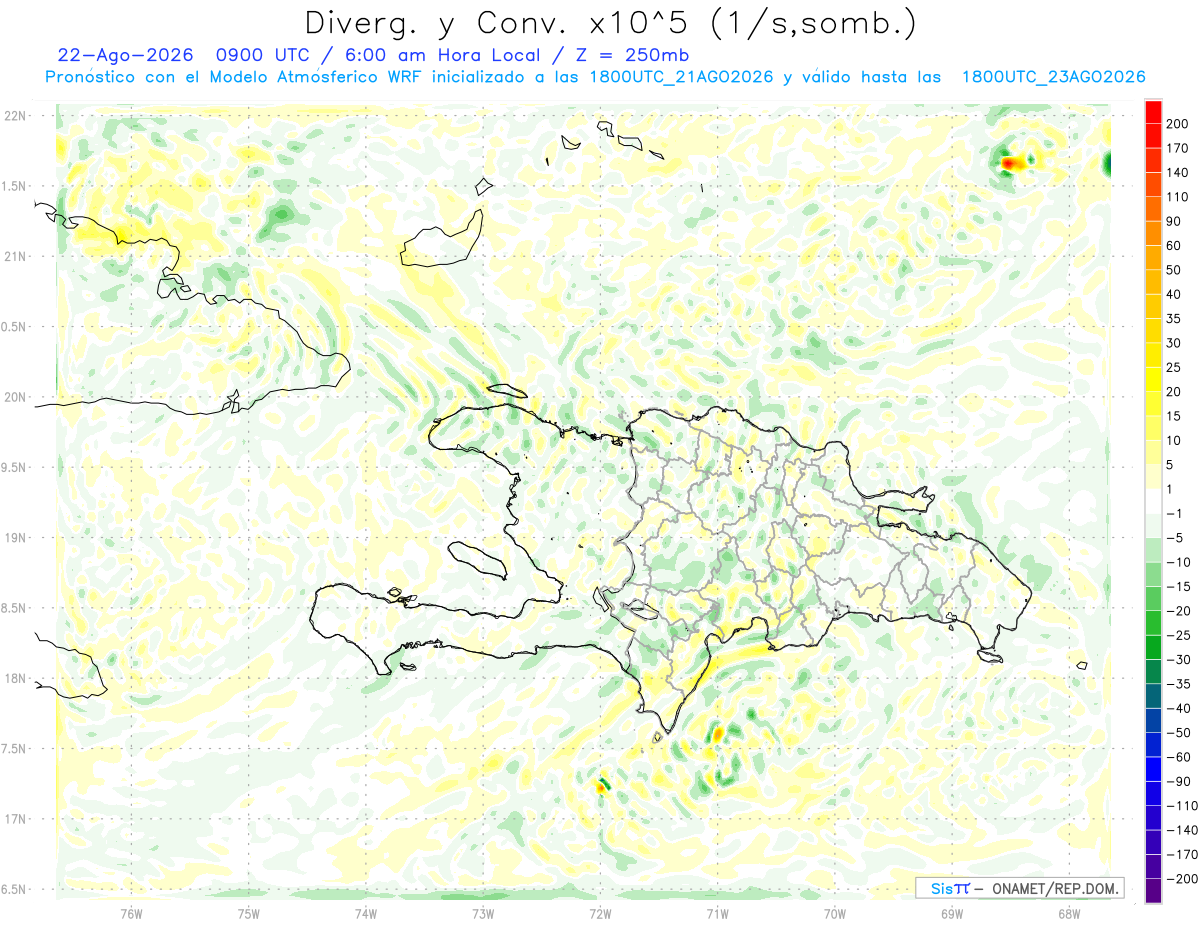Click the red divergence hotspot near 68.5W
The height and width of the screenshot is (927, 1200).
1010,162
